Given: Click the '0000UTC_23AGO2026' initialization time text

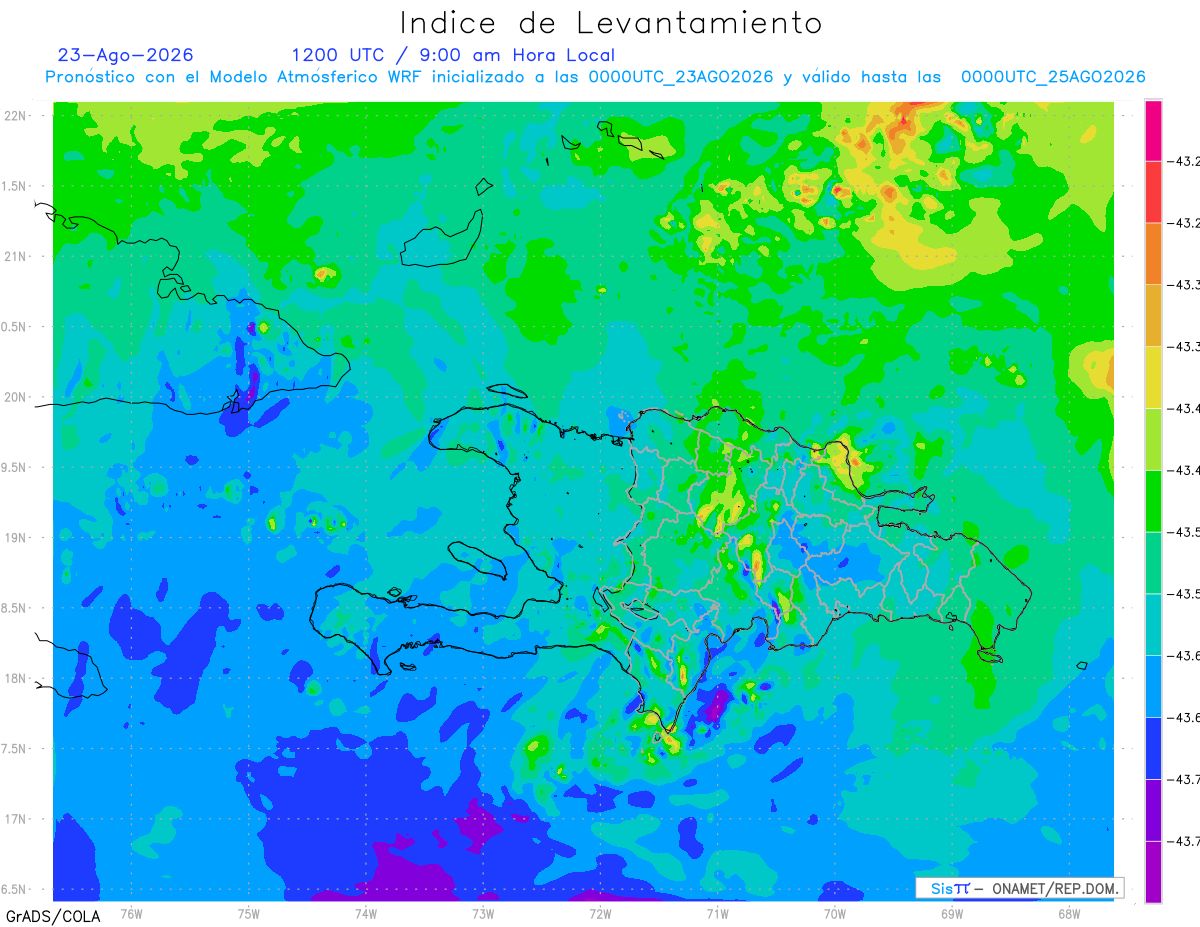Looking at the screenshot, I should point(680,77).
